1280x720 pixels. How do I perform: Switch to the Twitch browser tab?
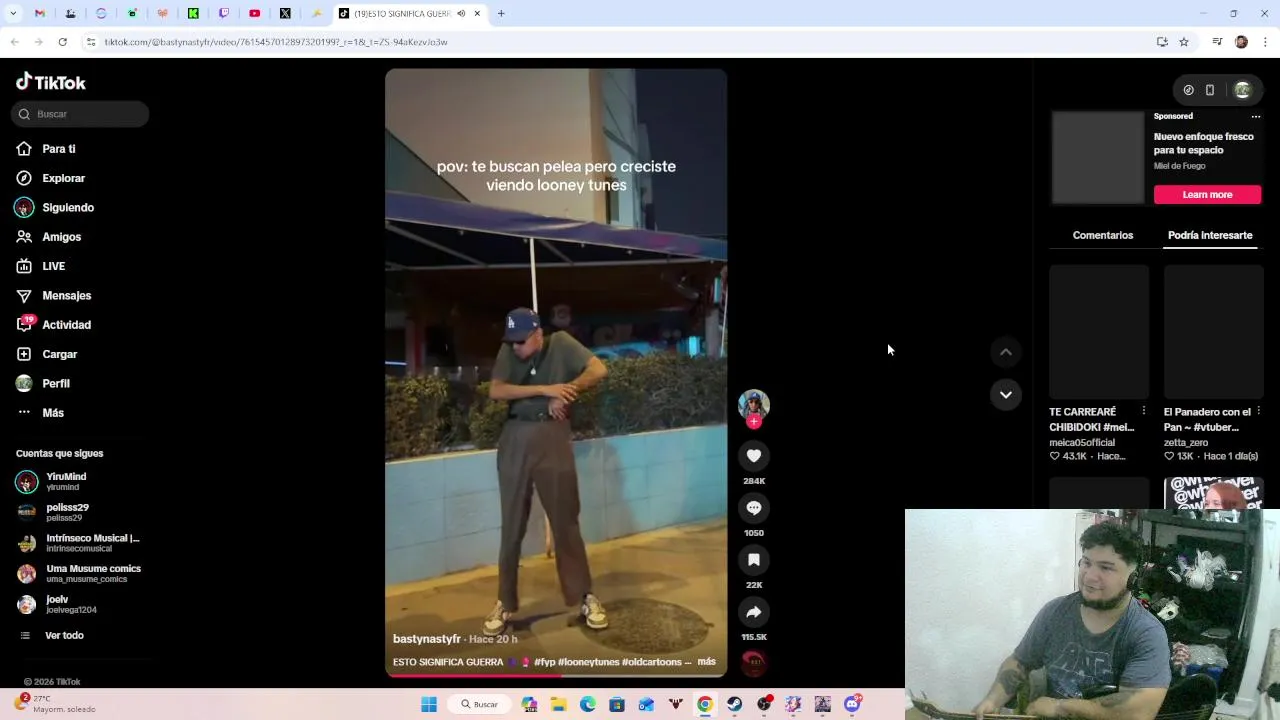(x=224, y=13)
